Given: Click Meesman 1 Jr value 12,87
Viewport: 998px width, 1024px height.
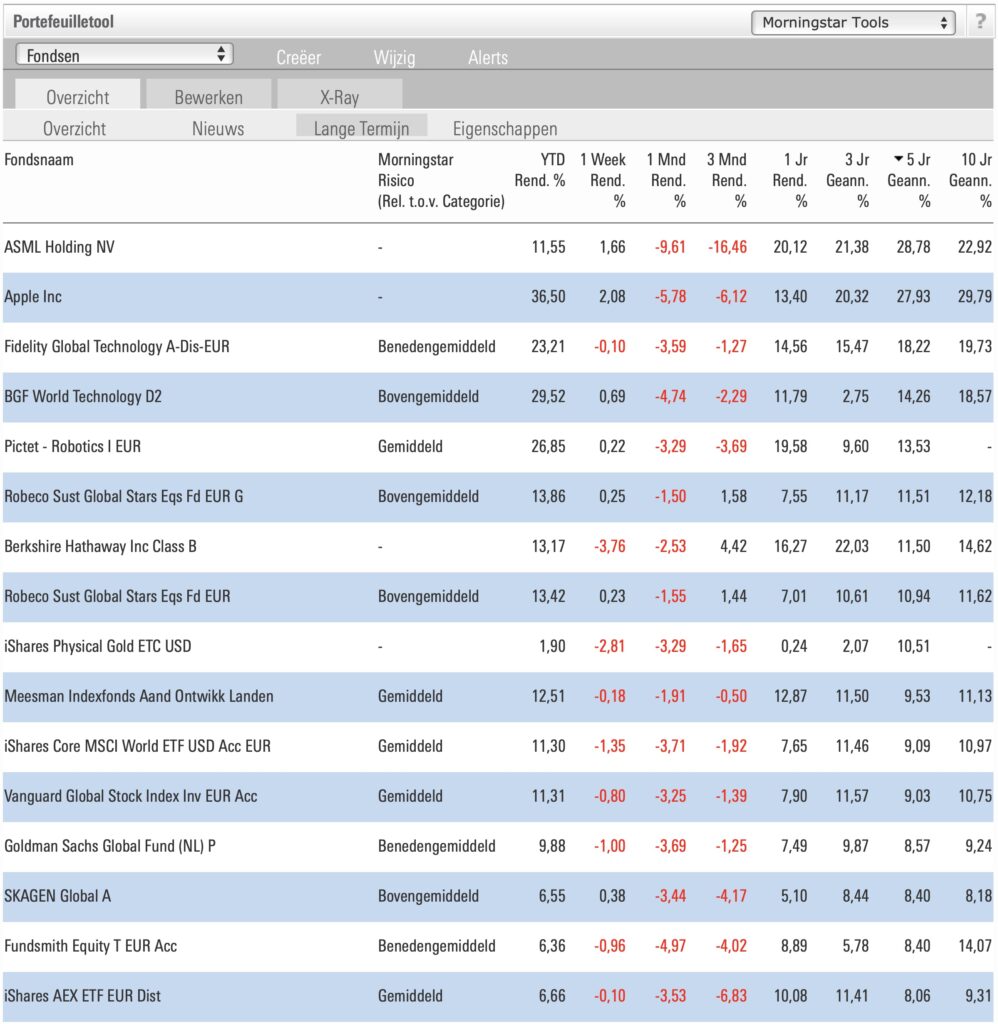Looking at the screenshot, I should [790, 696].
